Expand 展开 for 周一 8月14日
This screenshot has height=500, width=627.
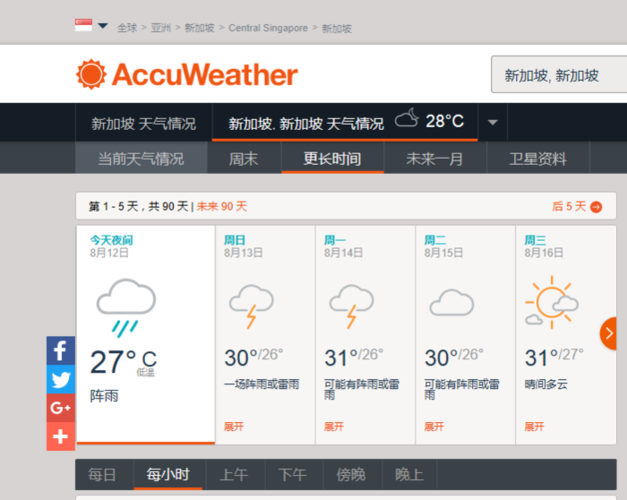click(x=334, y=426)
